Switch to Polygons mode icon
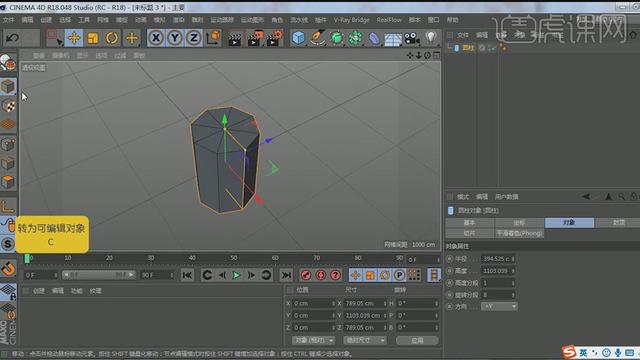640x360 pixels. point(8,182)
